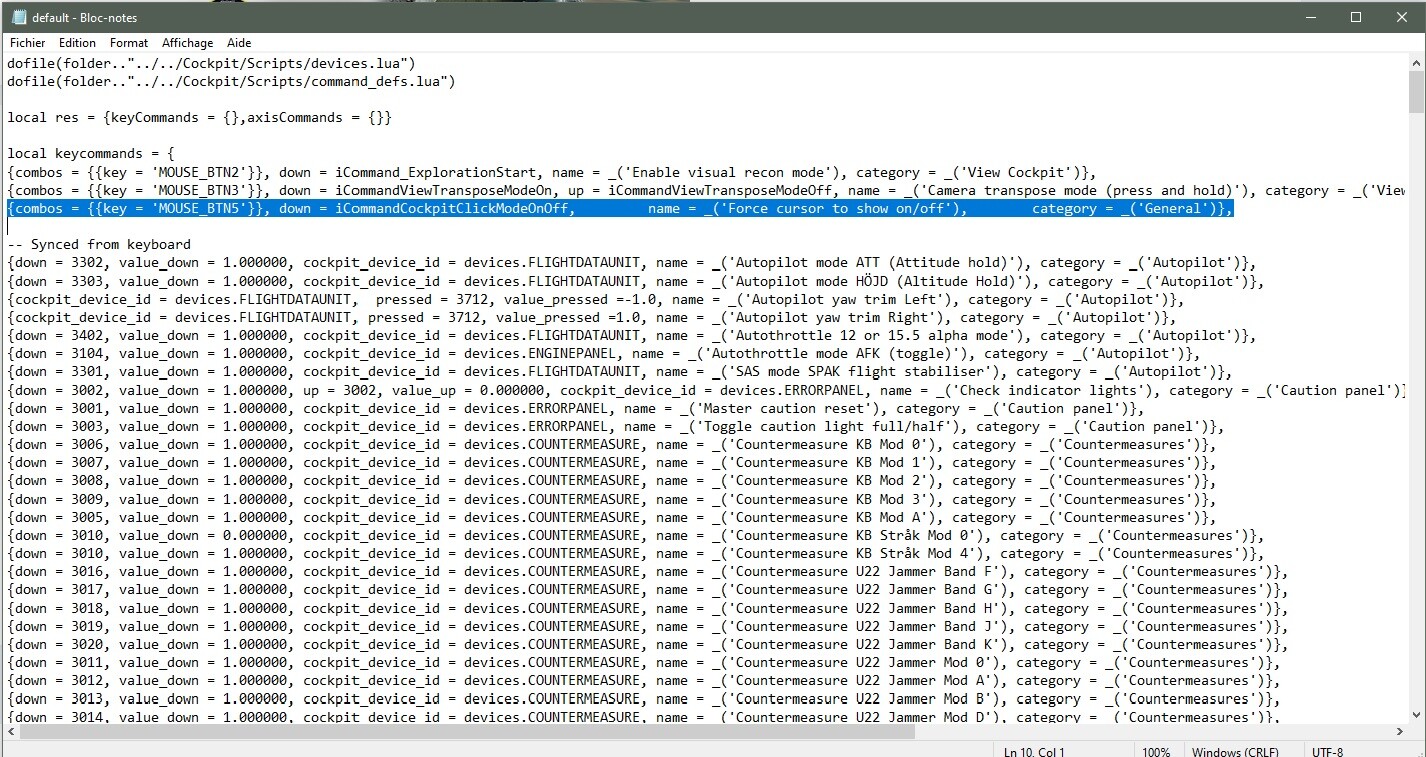Click the line containing devices.lua

click(x=211, y=63)
